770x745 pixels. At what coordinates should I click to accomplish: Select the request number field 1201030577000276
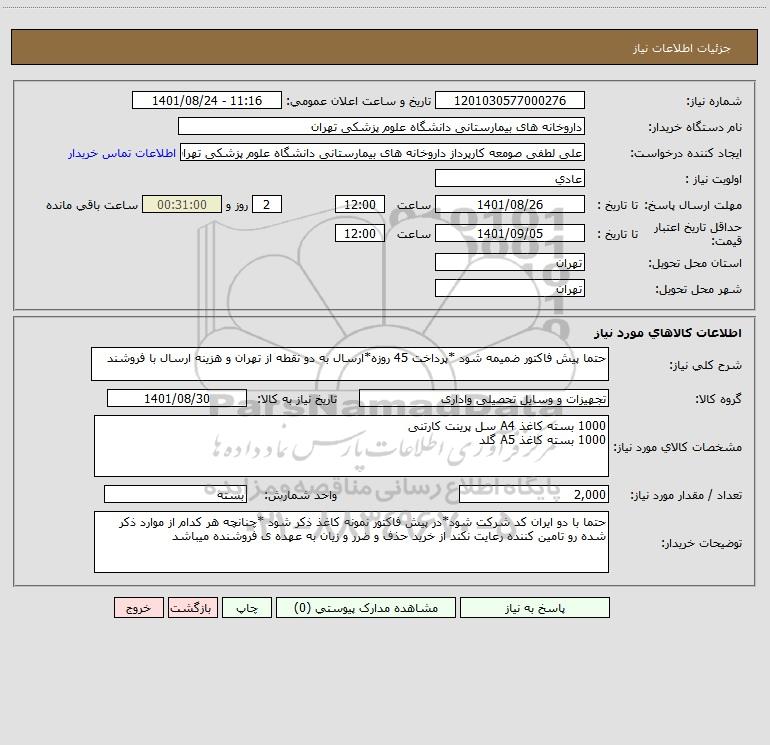[x=510, y=100]
